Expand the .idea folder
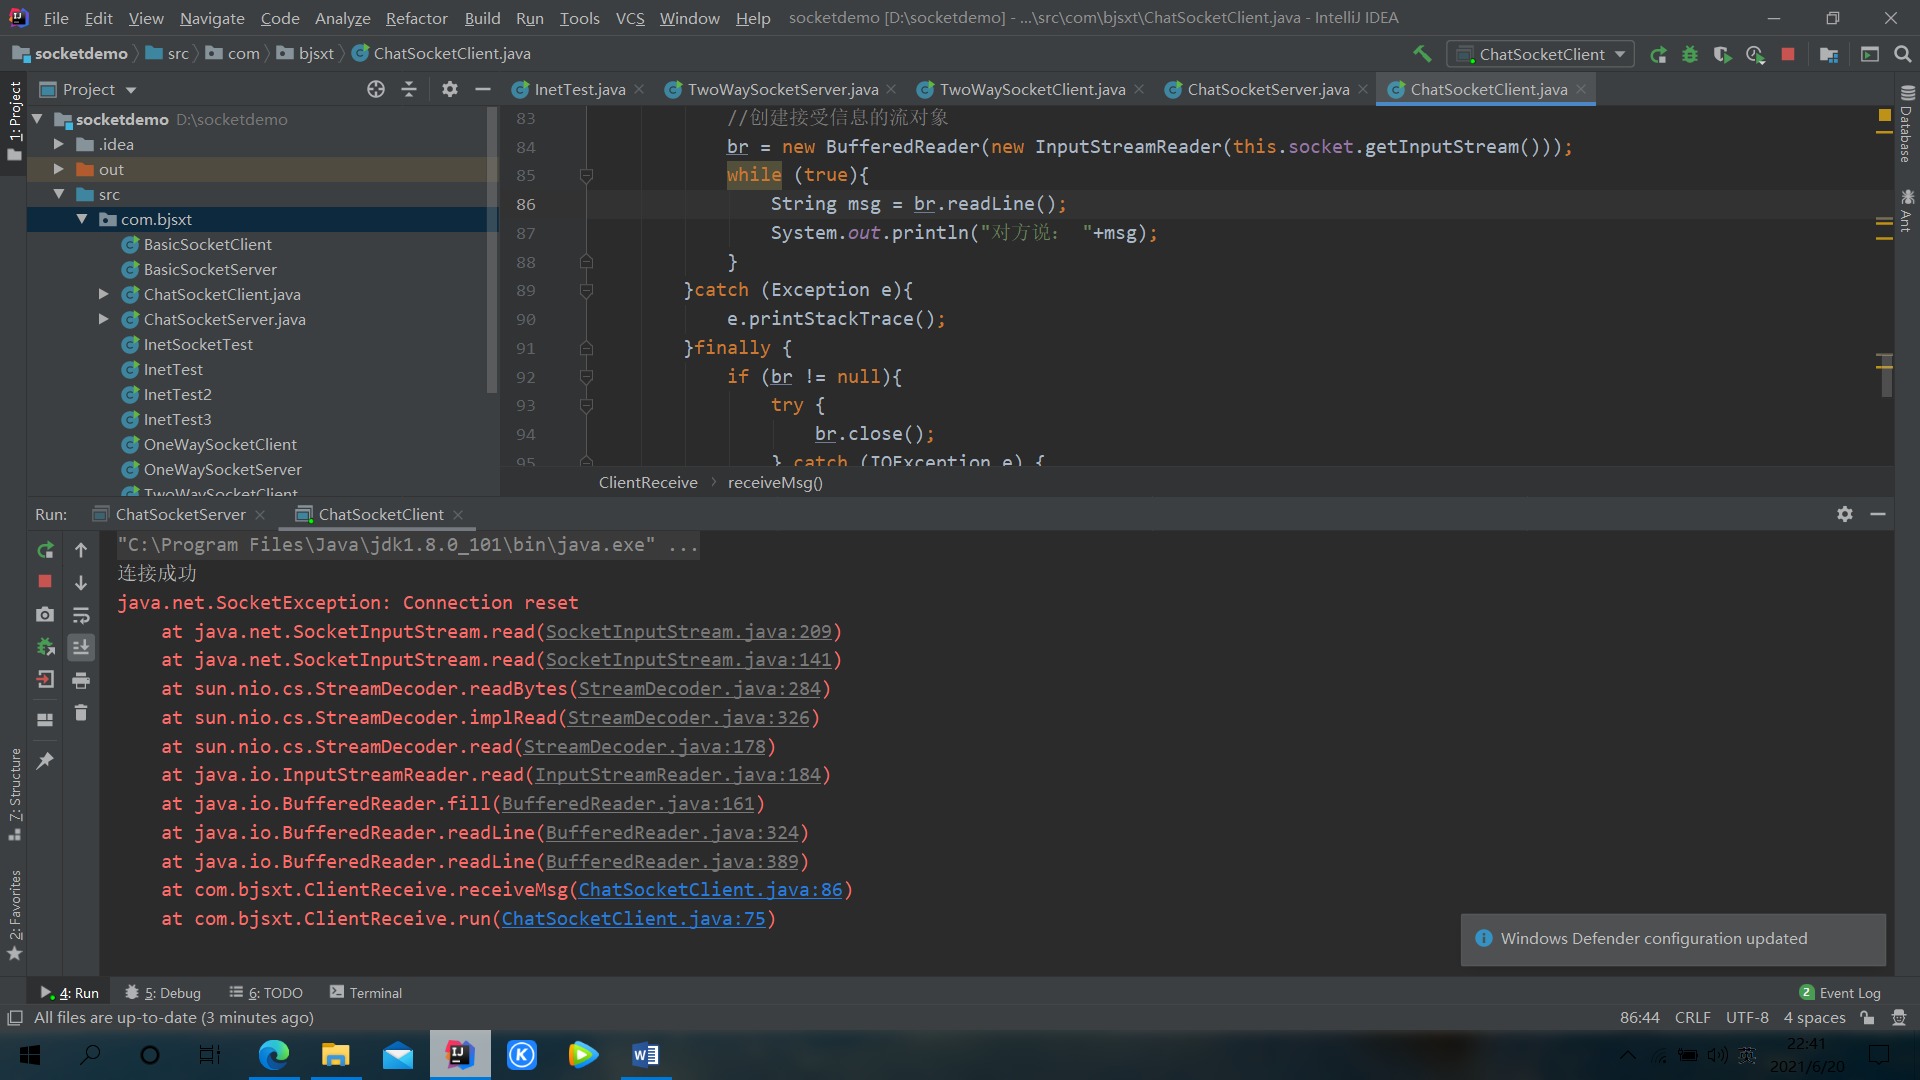Image resolution: width=1920 pixels, height=1080 pixels. [59, 144]
